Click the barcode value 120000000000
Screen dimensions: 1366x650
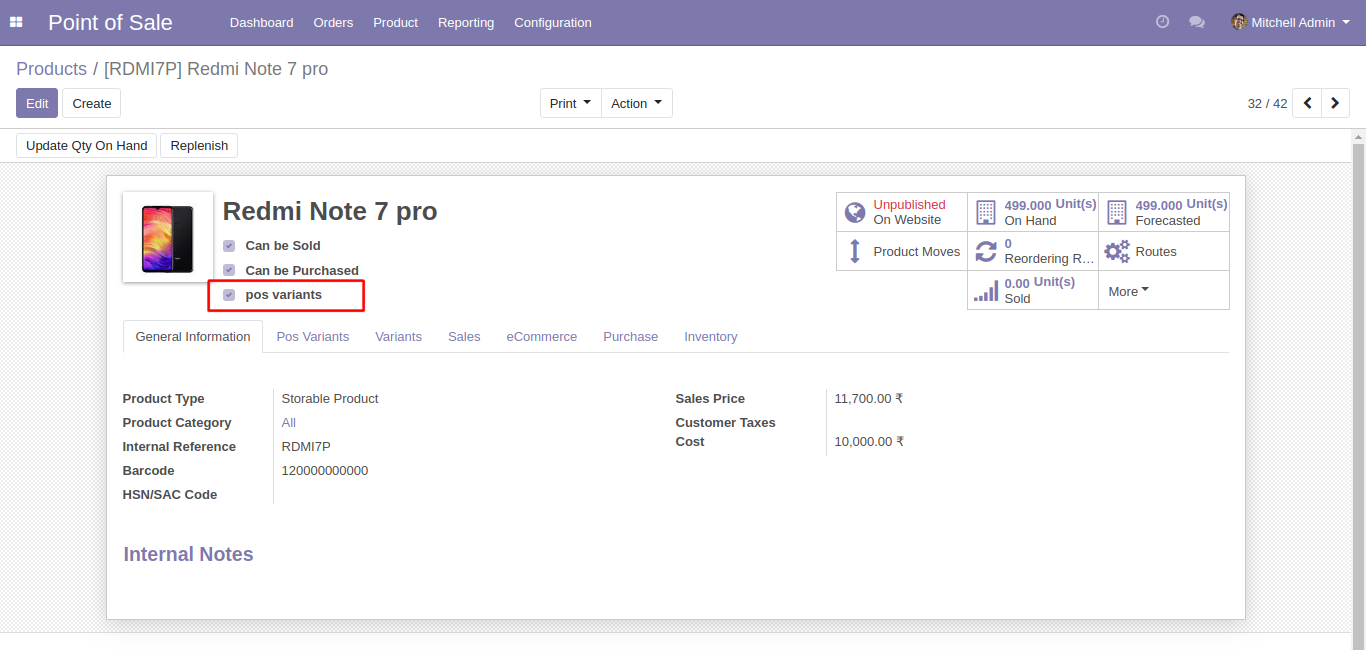325,470
